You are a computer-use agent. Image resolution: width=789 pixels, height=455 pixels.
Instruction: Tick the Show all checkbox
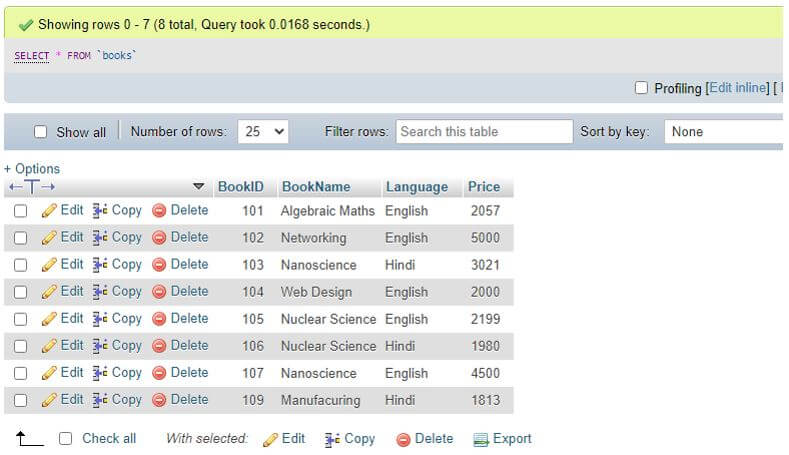40,132
